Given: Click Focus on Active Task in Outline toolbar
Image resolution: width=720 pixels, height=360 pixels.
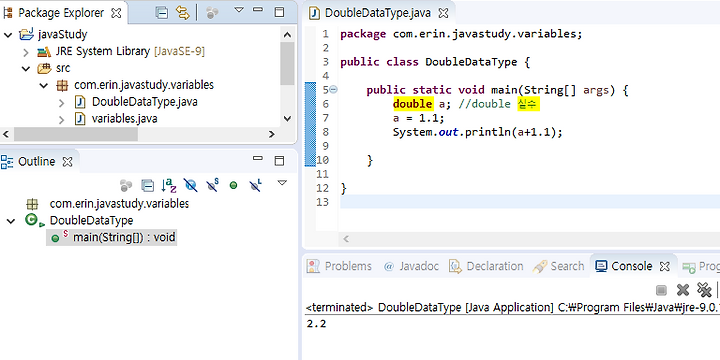Looking at the screenshot, I should click(x=126, y=186).
